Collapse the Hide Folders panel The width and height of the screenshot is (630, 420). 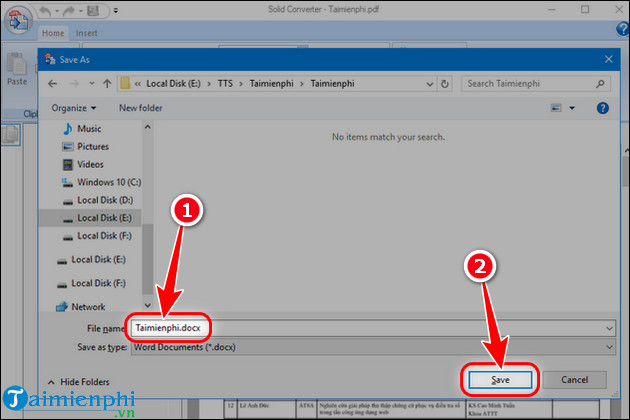click(x=79, y=382)
